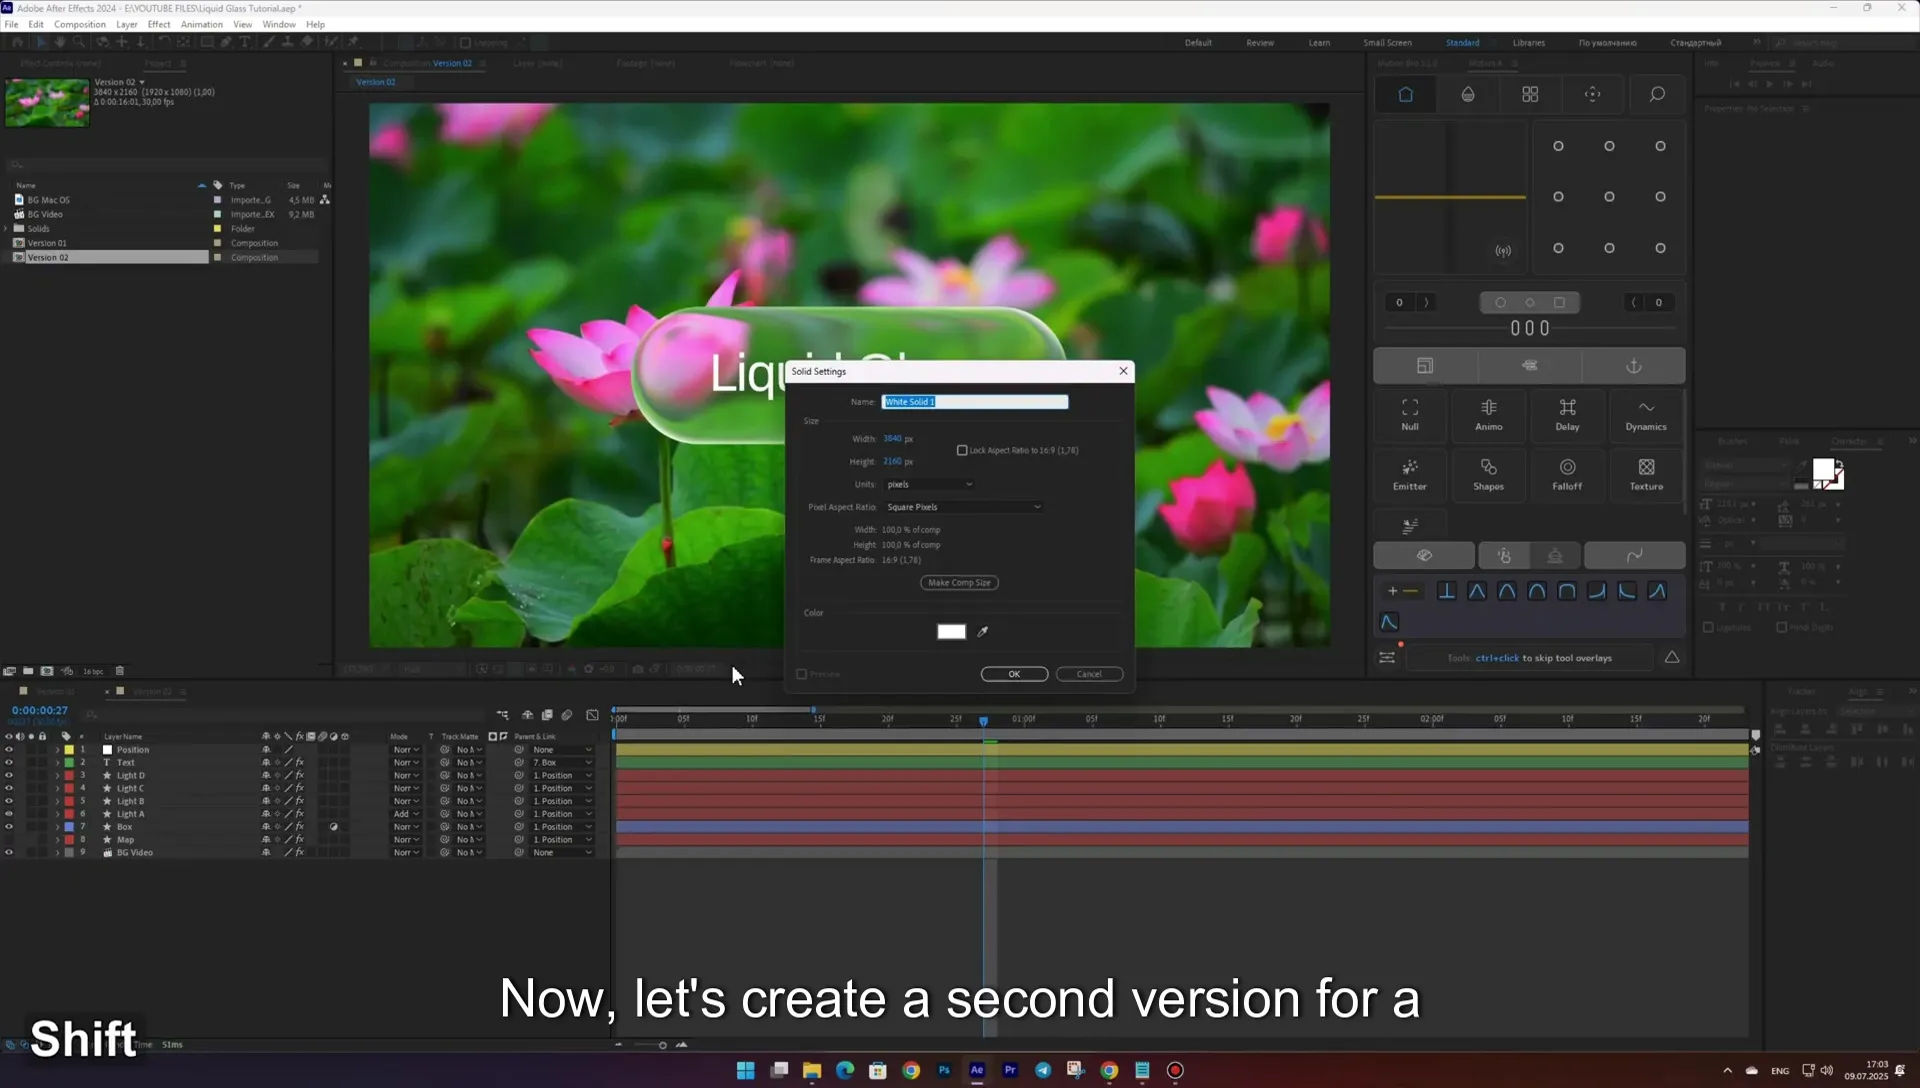Open the Animation menu

pyautogui.click(x=201, y=24)
